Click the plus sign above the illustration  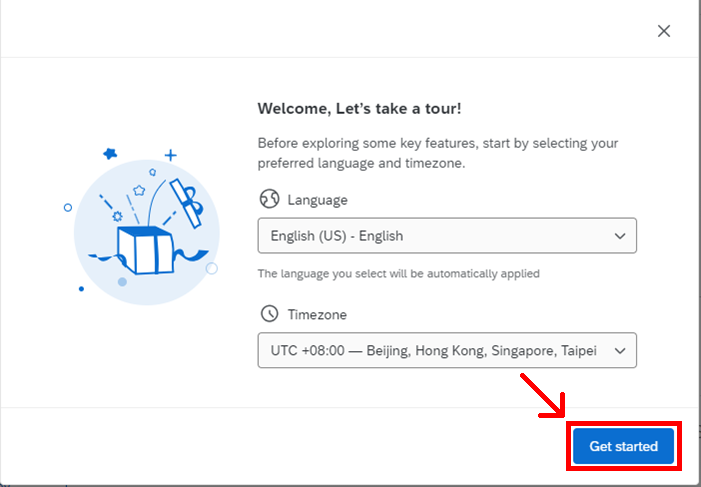click(x=171, y=155)
